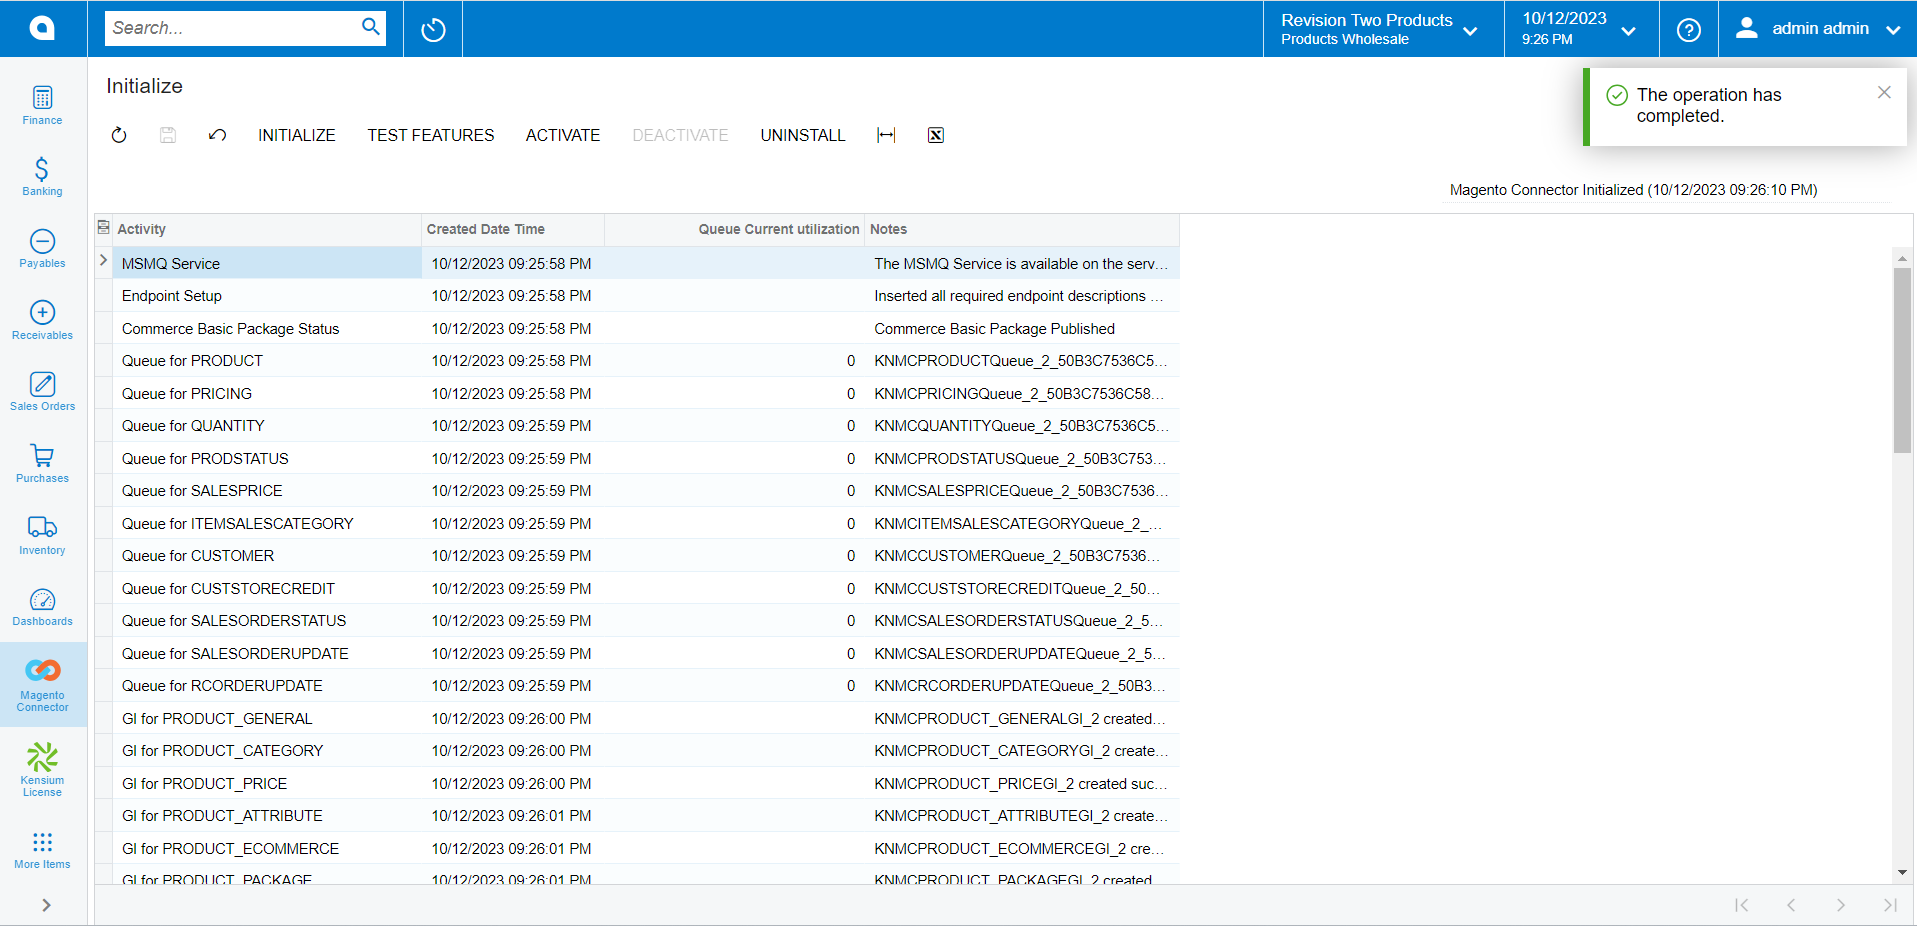Open the Finance workspace

[41, 104]
